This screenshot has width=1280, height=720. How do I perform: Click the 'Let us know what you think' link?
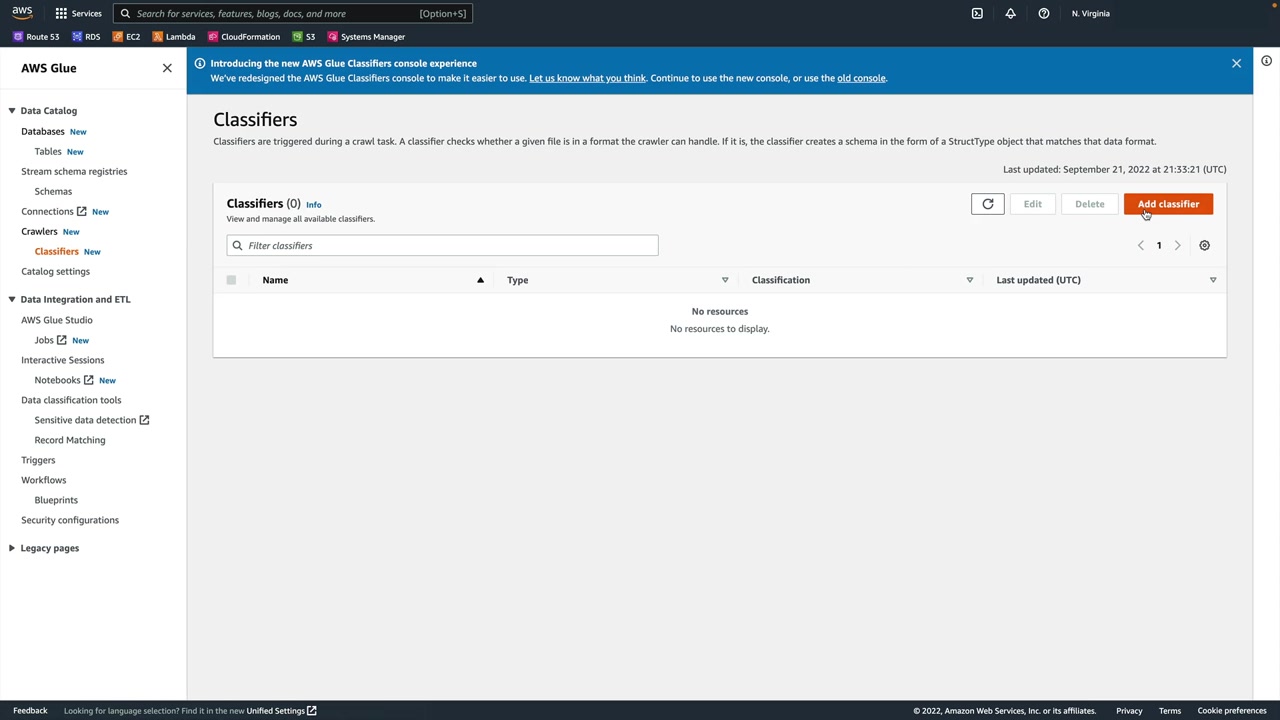587,78
